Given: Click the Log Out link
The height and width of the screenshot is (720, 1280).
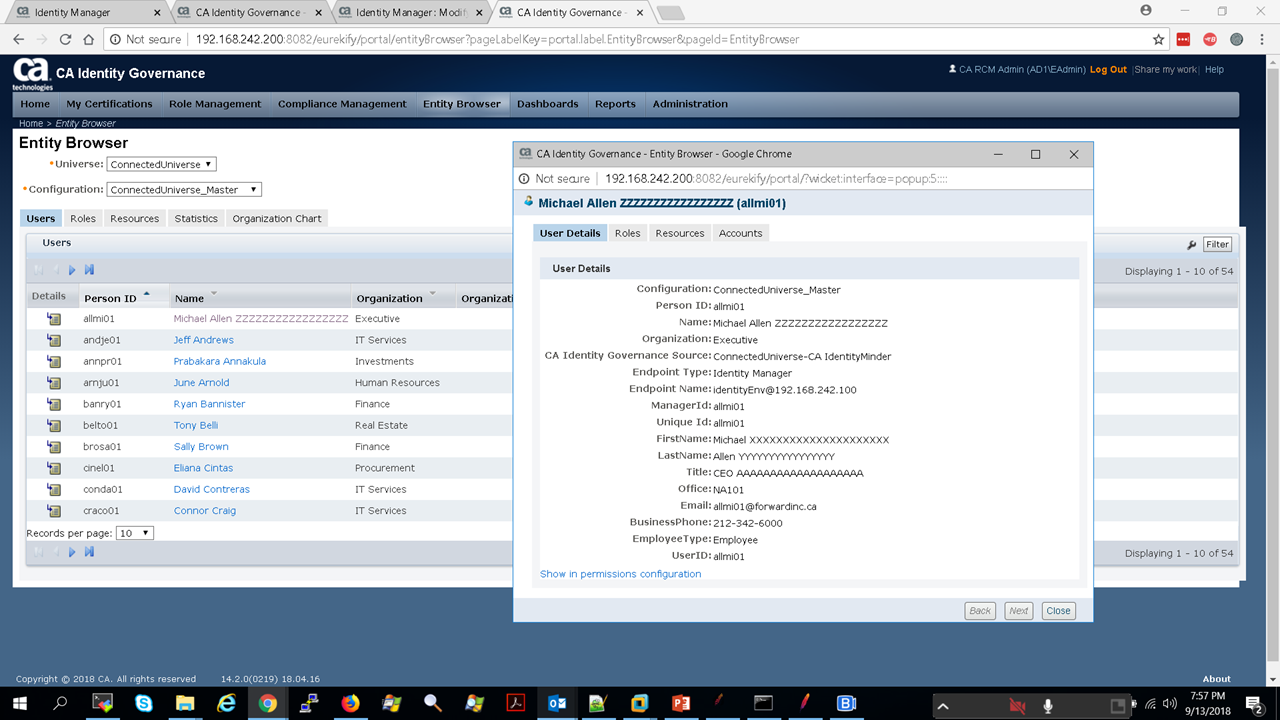Looking at the screenshot, I should tap(1108, 70).
